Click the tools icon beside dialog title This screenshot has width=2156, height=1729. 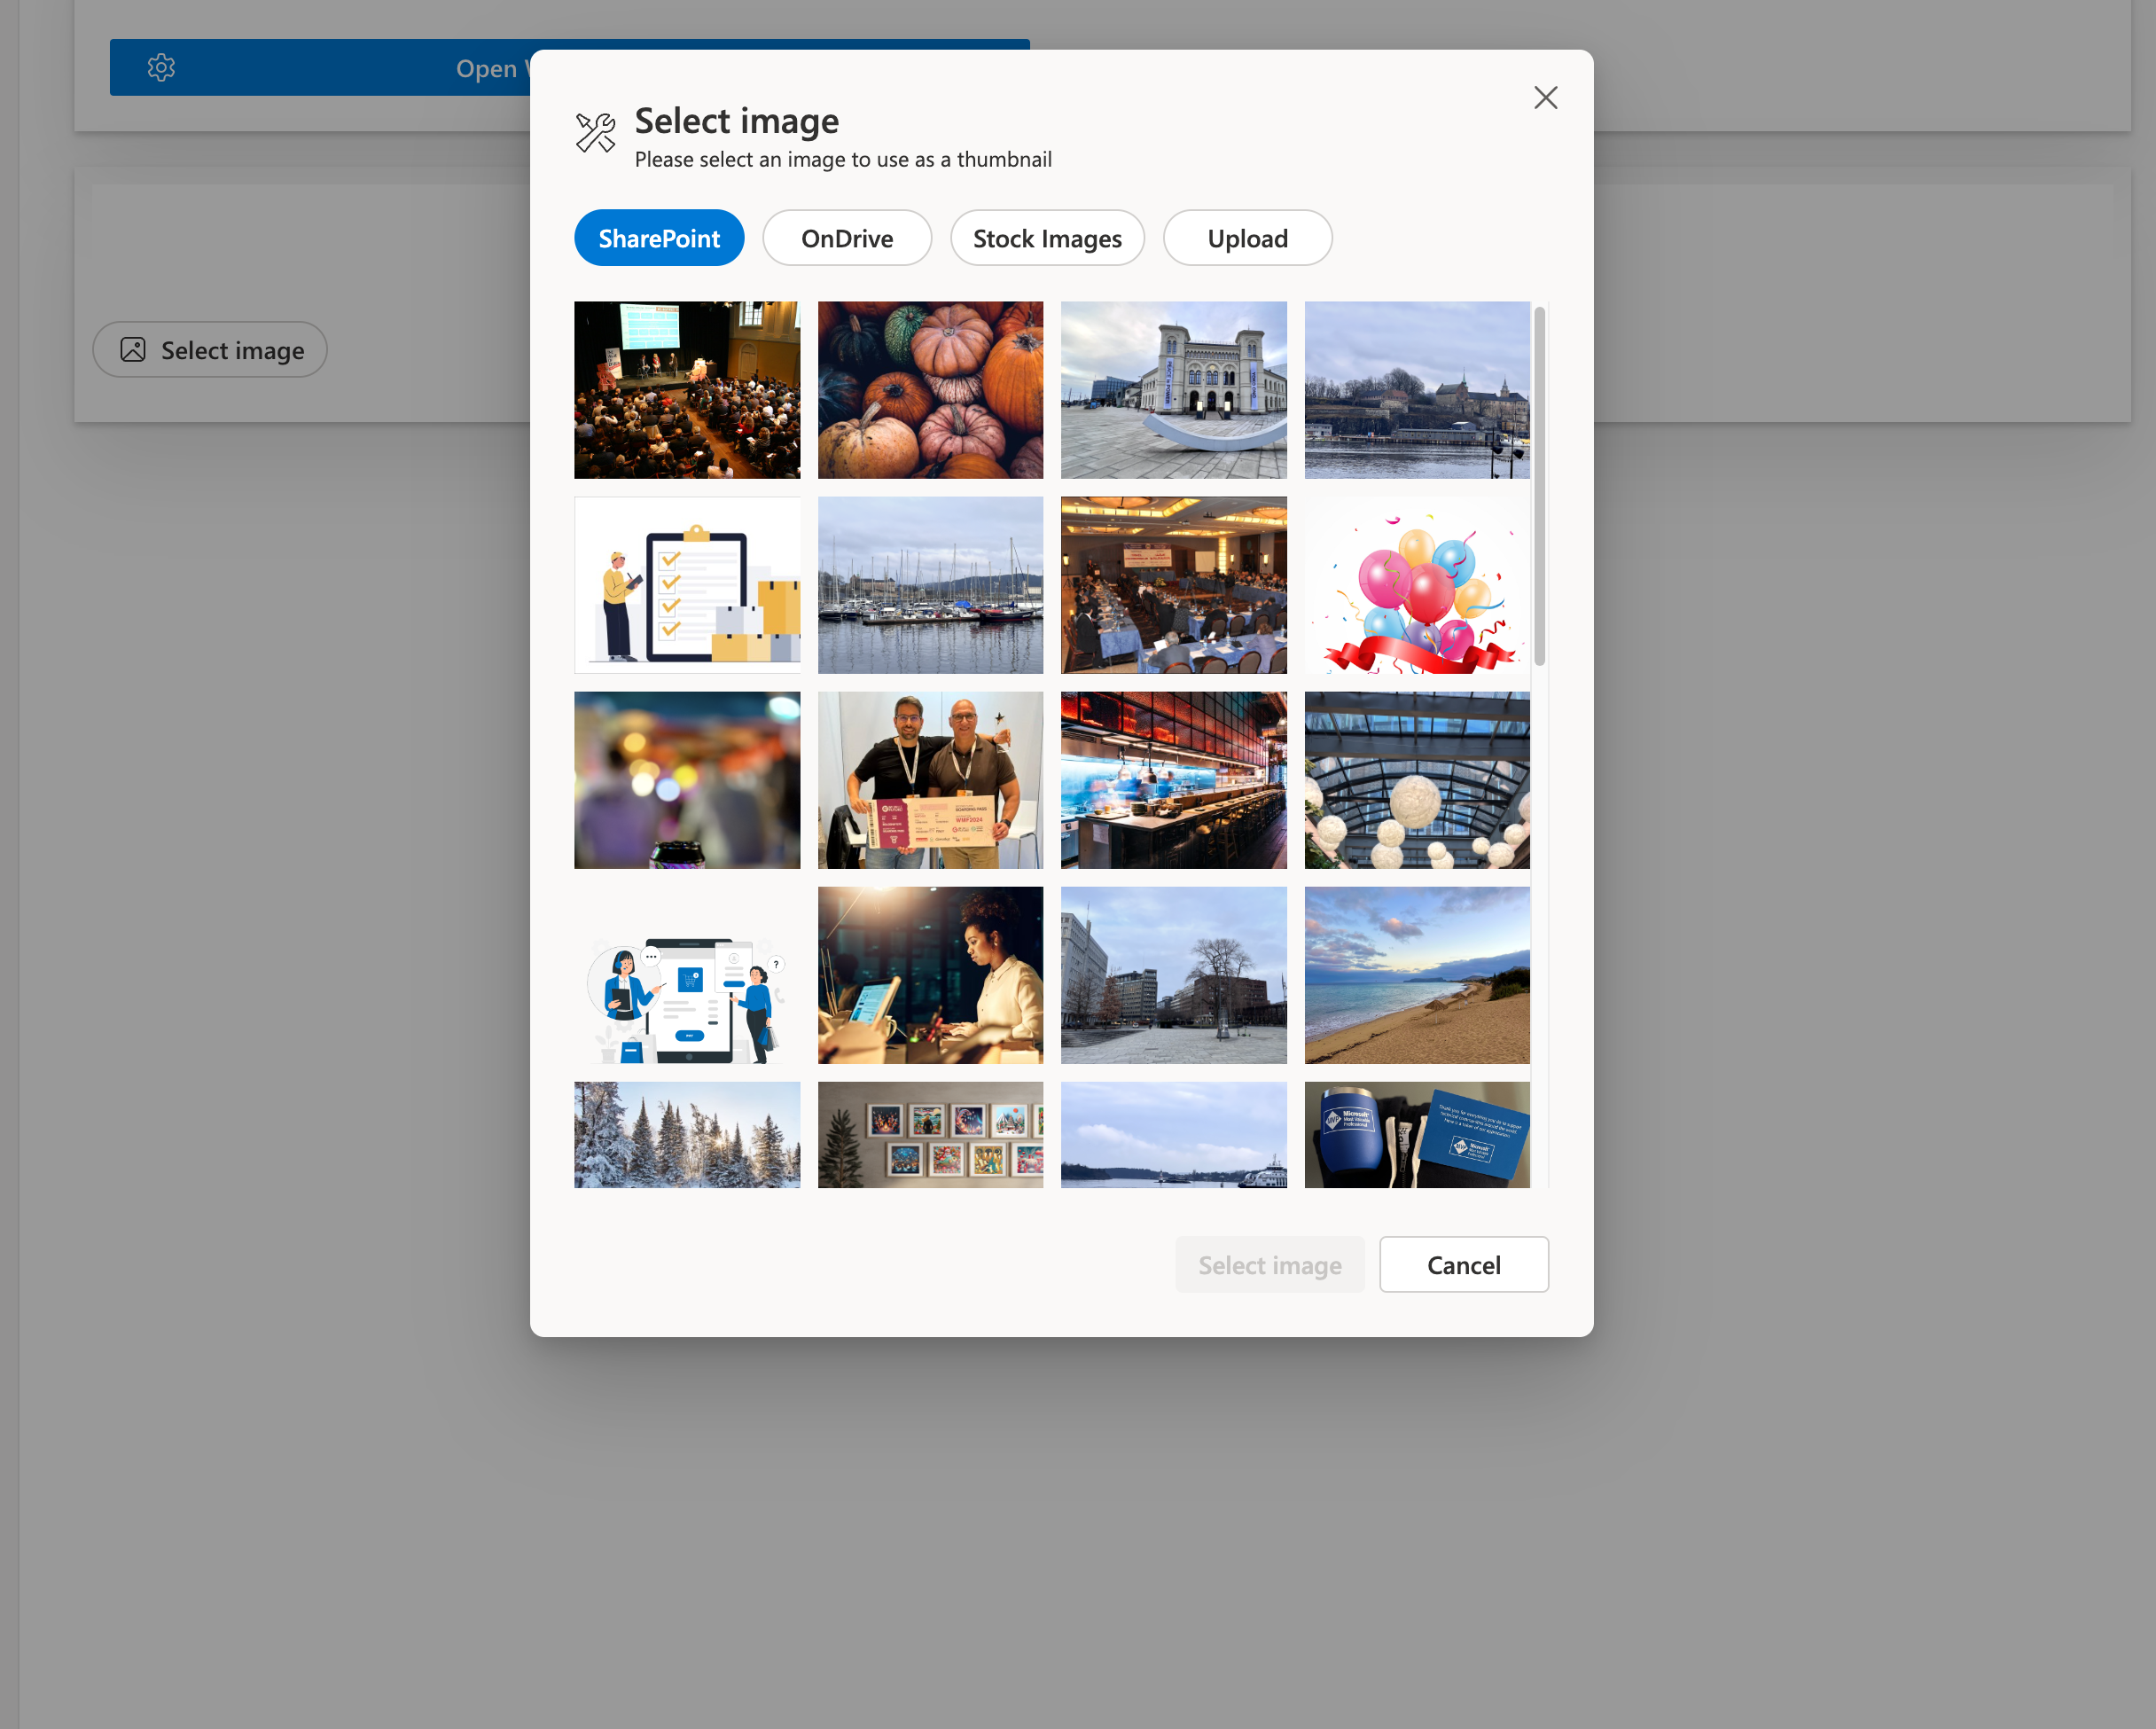coord(596,133)
